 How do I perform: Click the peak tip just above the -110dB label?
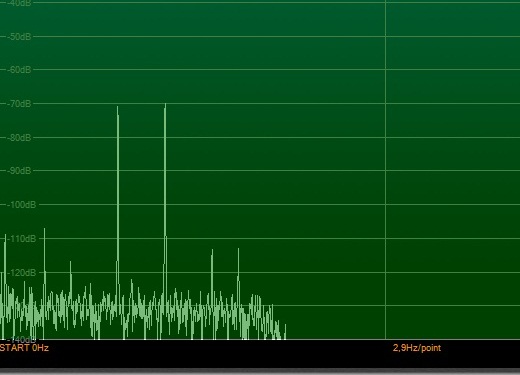(44, 229)
